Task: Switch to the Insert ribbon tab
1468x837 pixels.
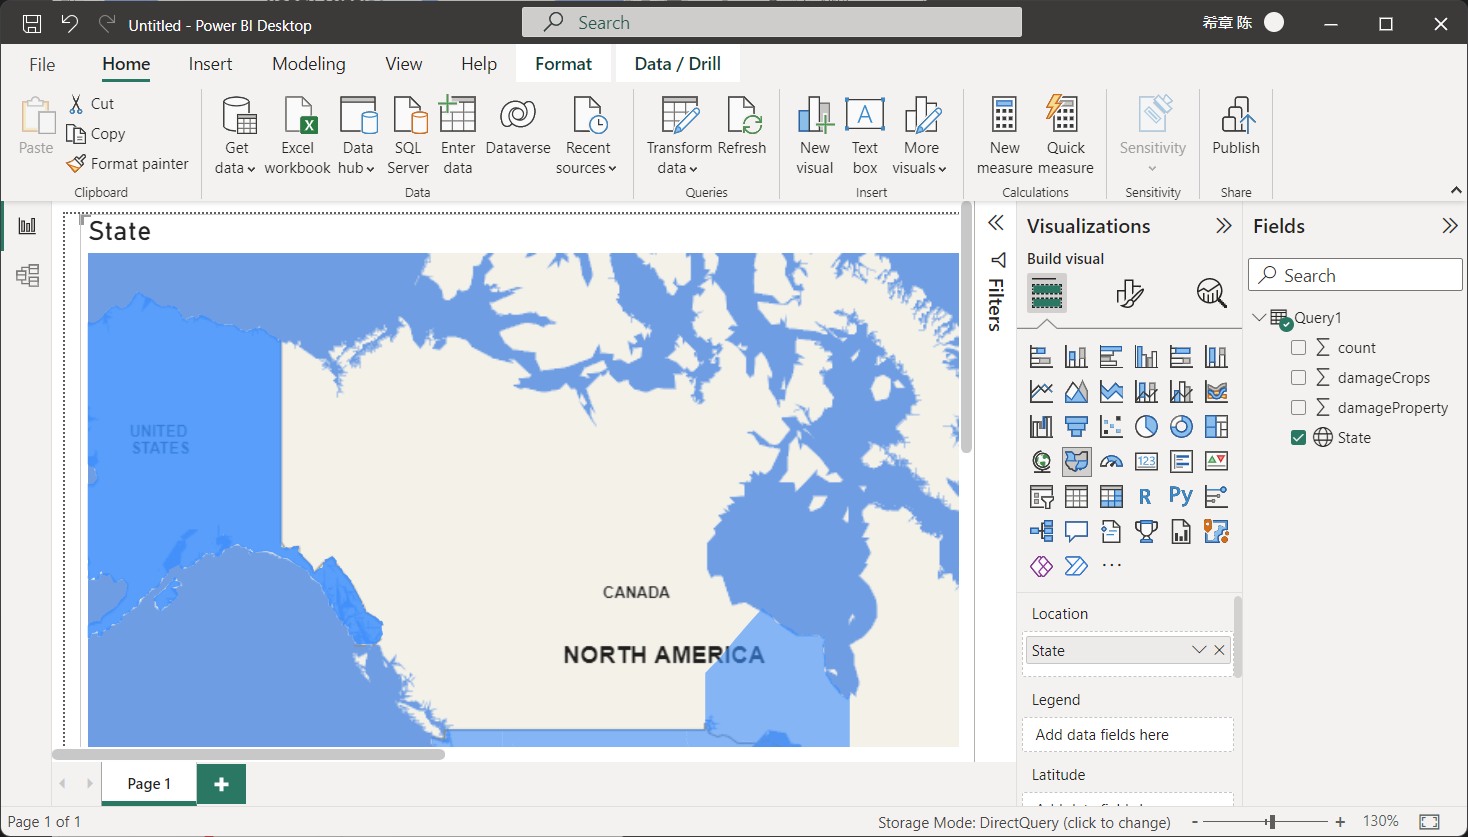Action: point(210,64)
